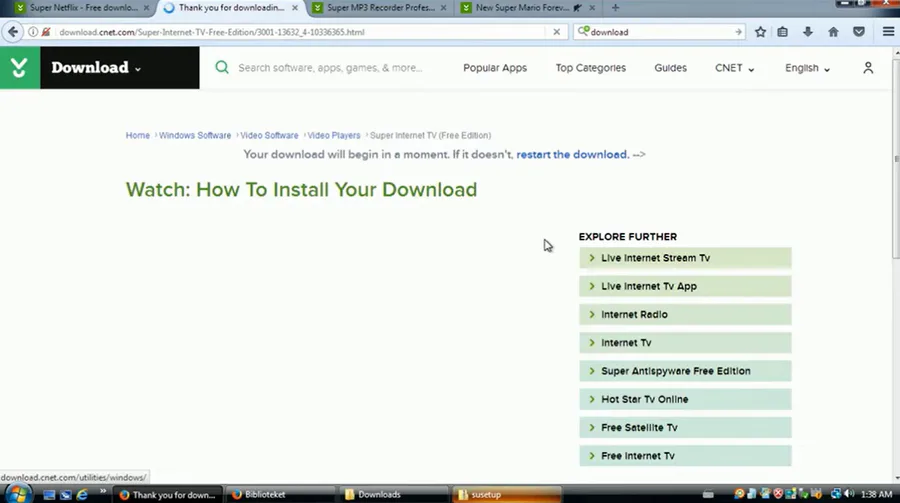The width and height of the screenshot is (900, 503).
Task: Click the Pocket shield icon
Action: click(859, 32)
